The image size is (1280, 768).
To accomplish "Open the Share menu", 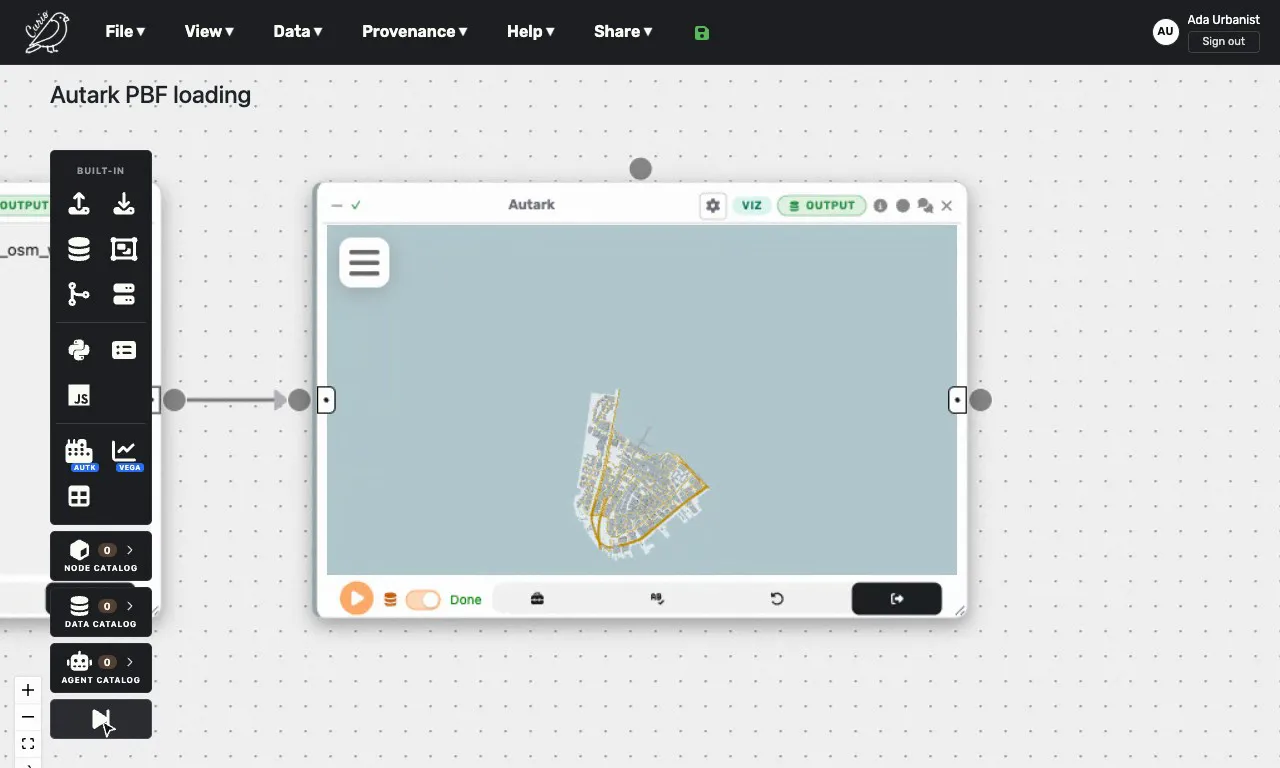I will click(x=623, y=31).
